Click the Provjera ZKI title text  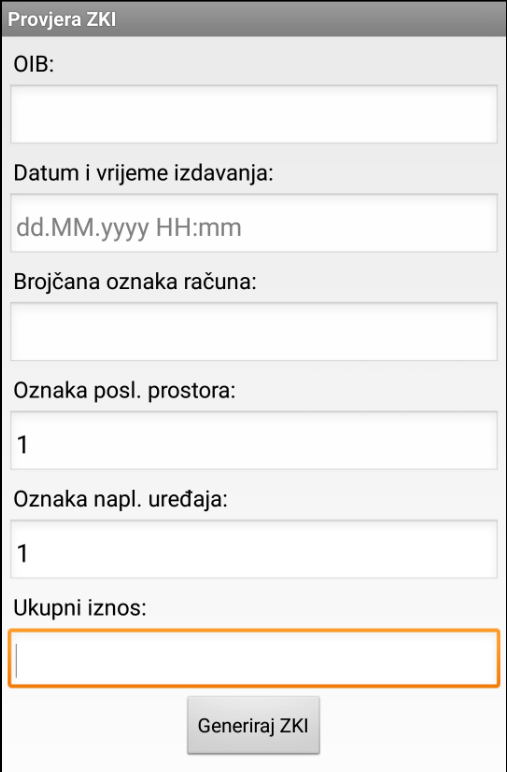(62, 20)
